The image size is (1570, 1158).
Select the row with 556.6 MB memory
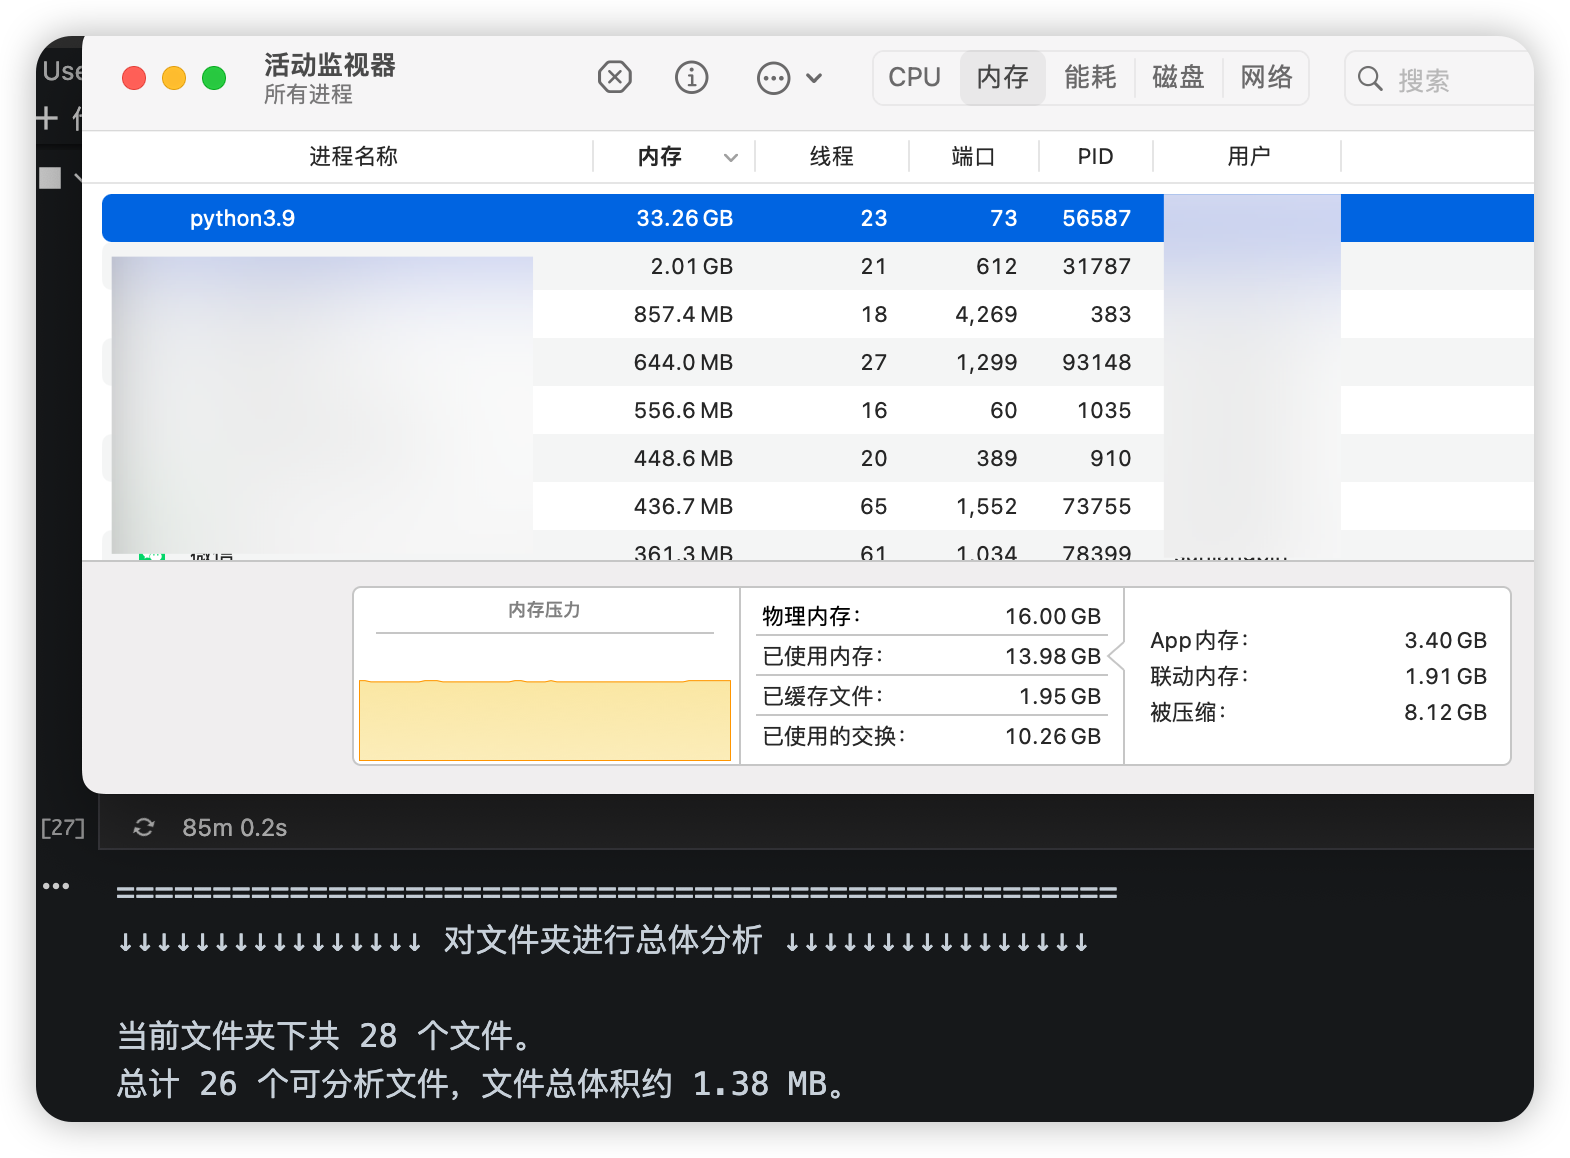click(x=818, y=410)
